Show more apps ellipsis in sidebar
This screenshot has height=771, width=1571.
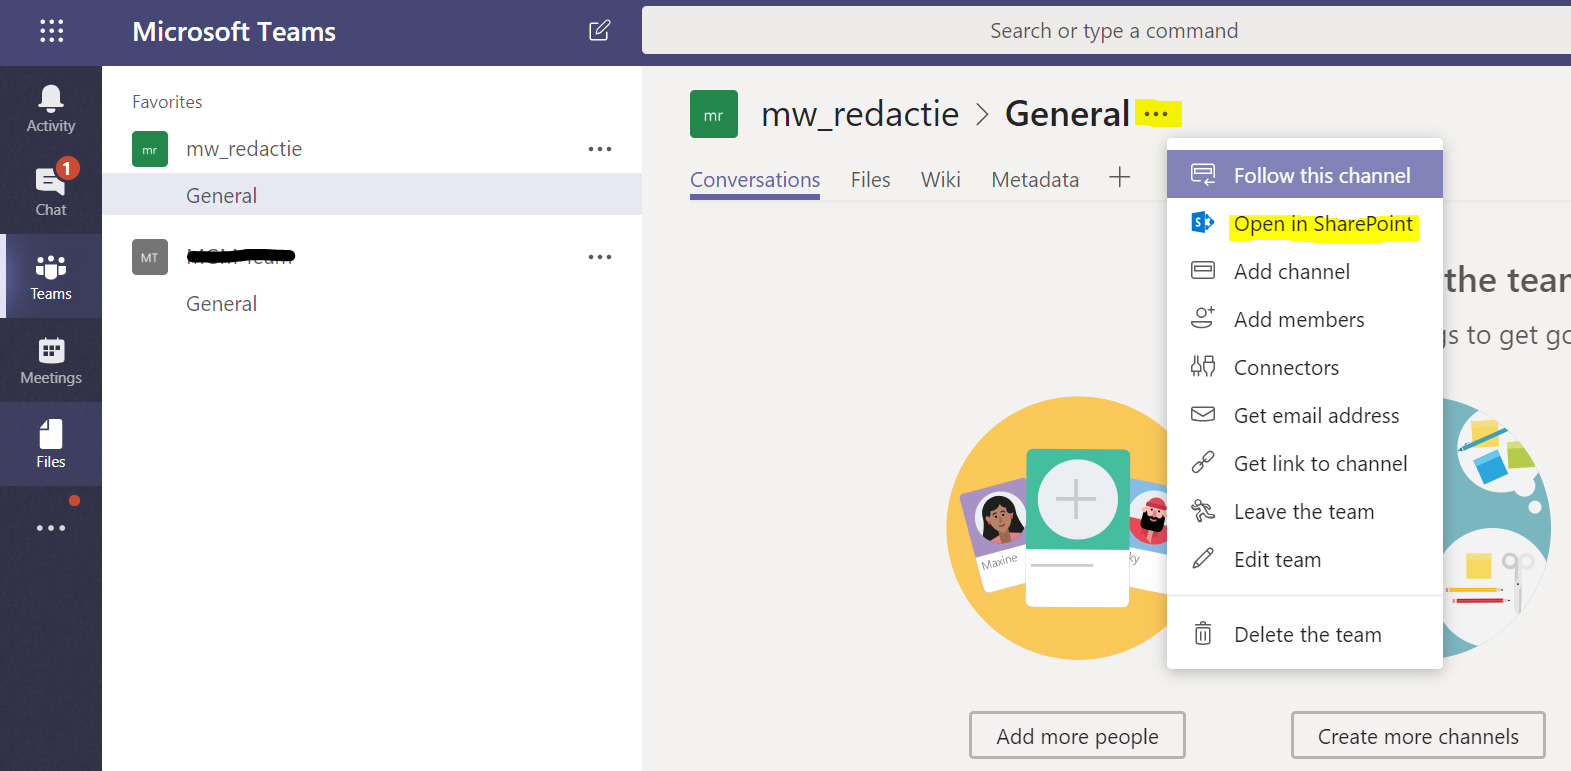pyautogui.click(x=51, y=528)
